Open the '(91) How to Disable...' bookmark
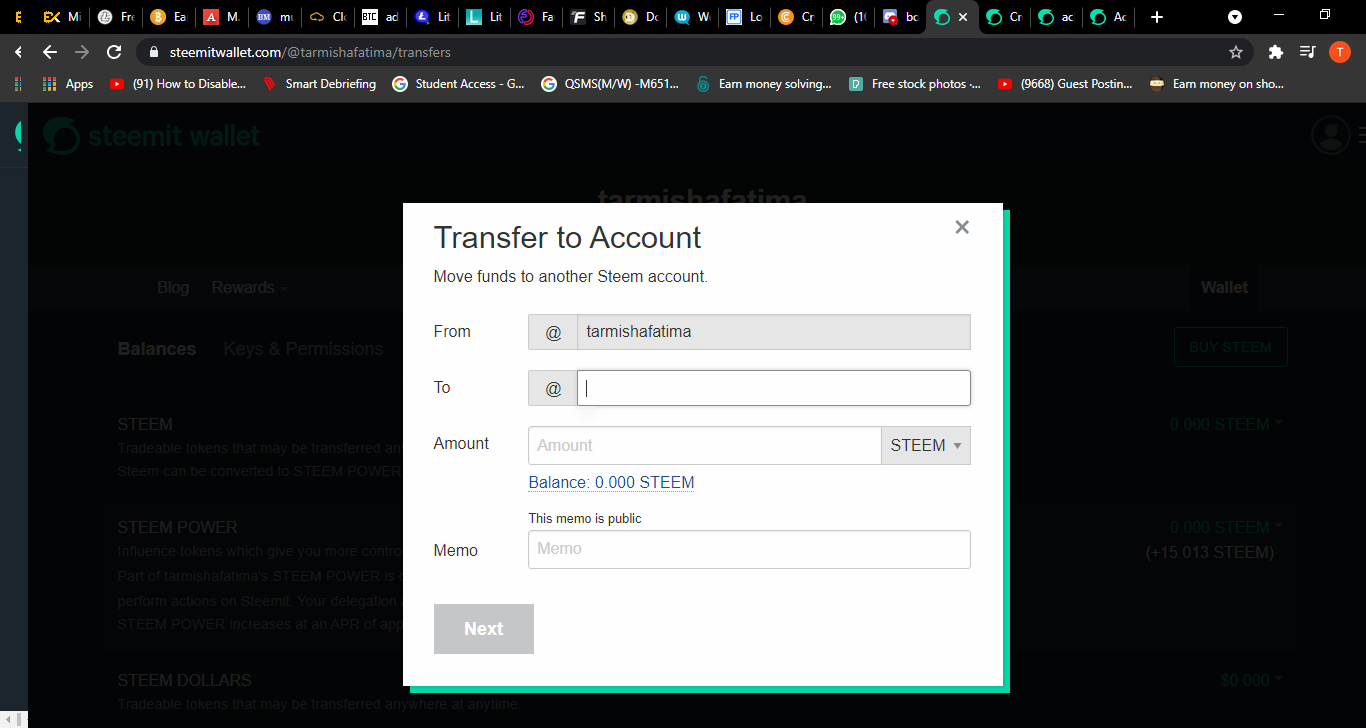1366x728 pixels. point(178,84)
